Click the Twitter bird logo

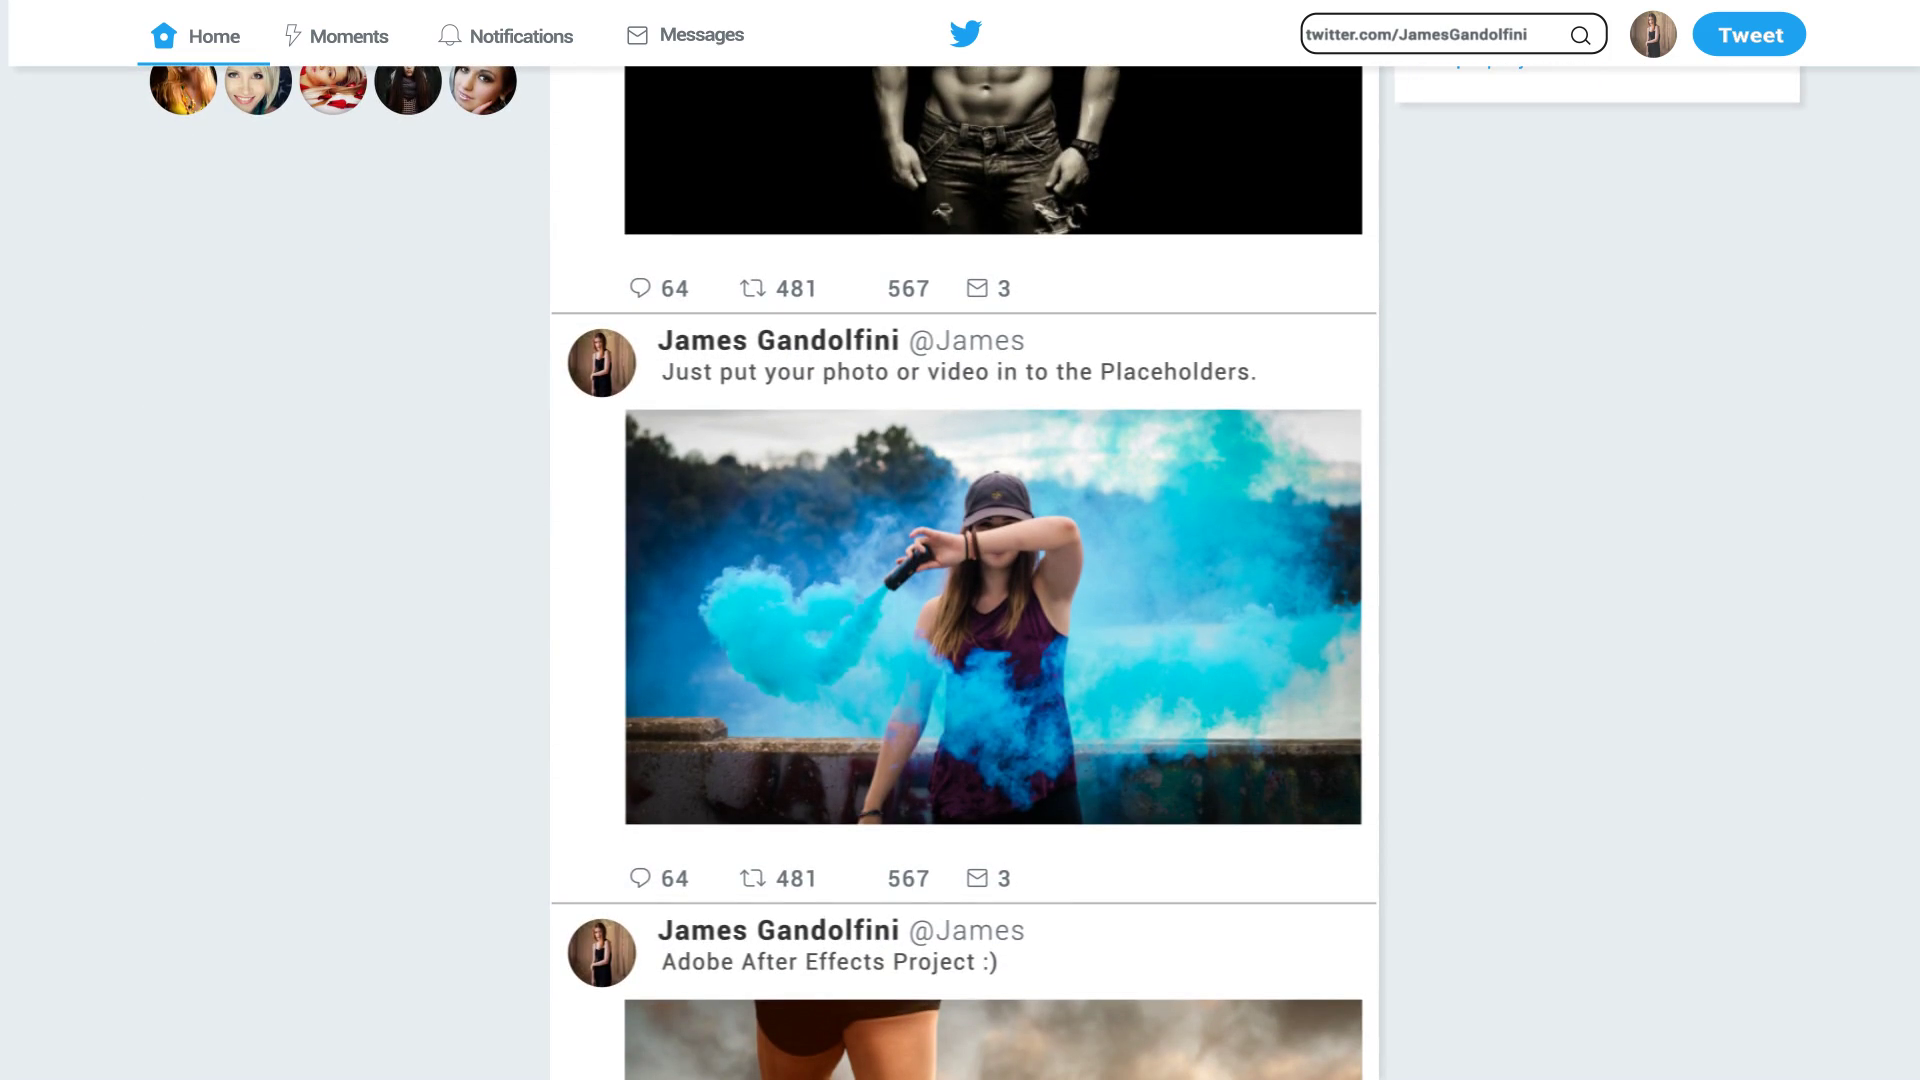(965, 34)
